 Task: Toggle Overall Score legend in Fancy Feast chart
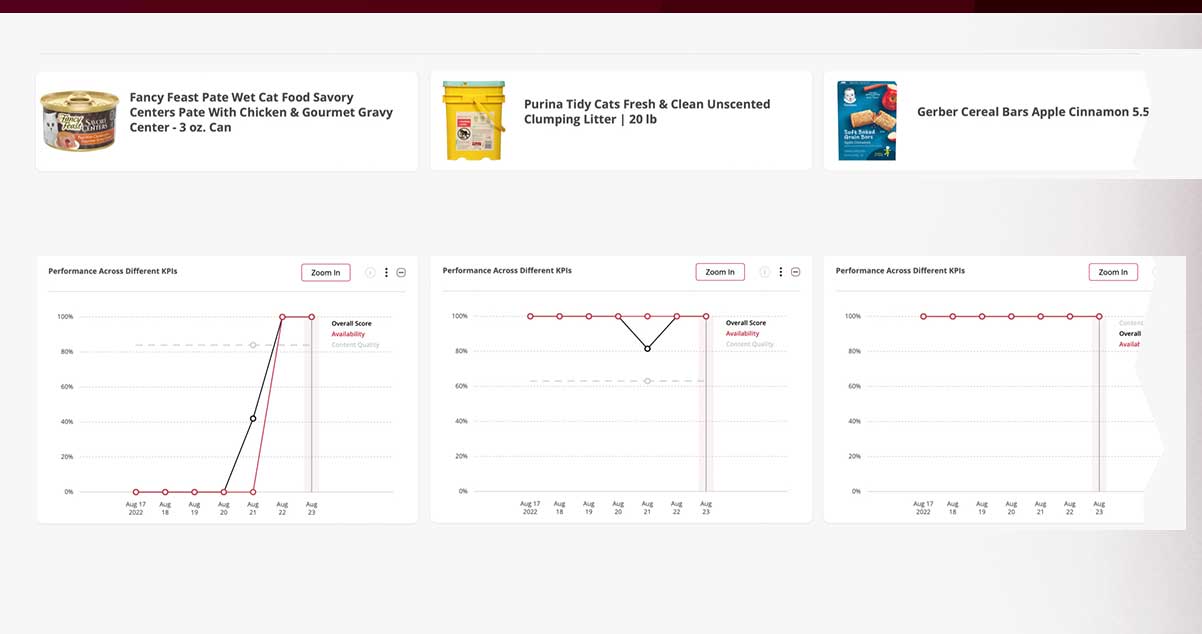click(x=352, y=324)
